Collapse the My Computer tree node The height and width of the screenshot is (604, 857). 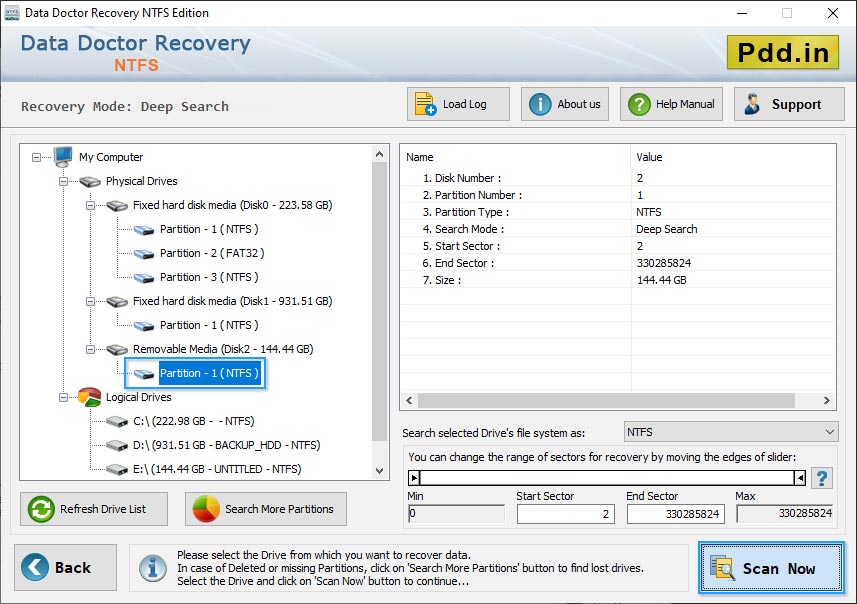36,157
